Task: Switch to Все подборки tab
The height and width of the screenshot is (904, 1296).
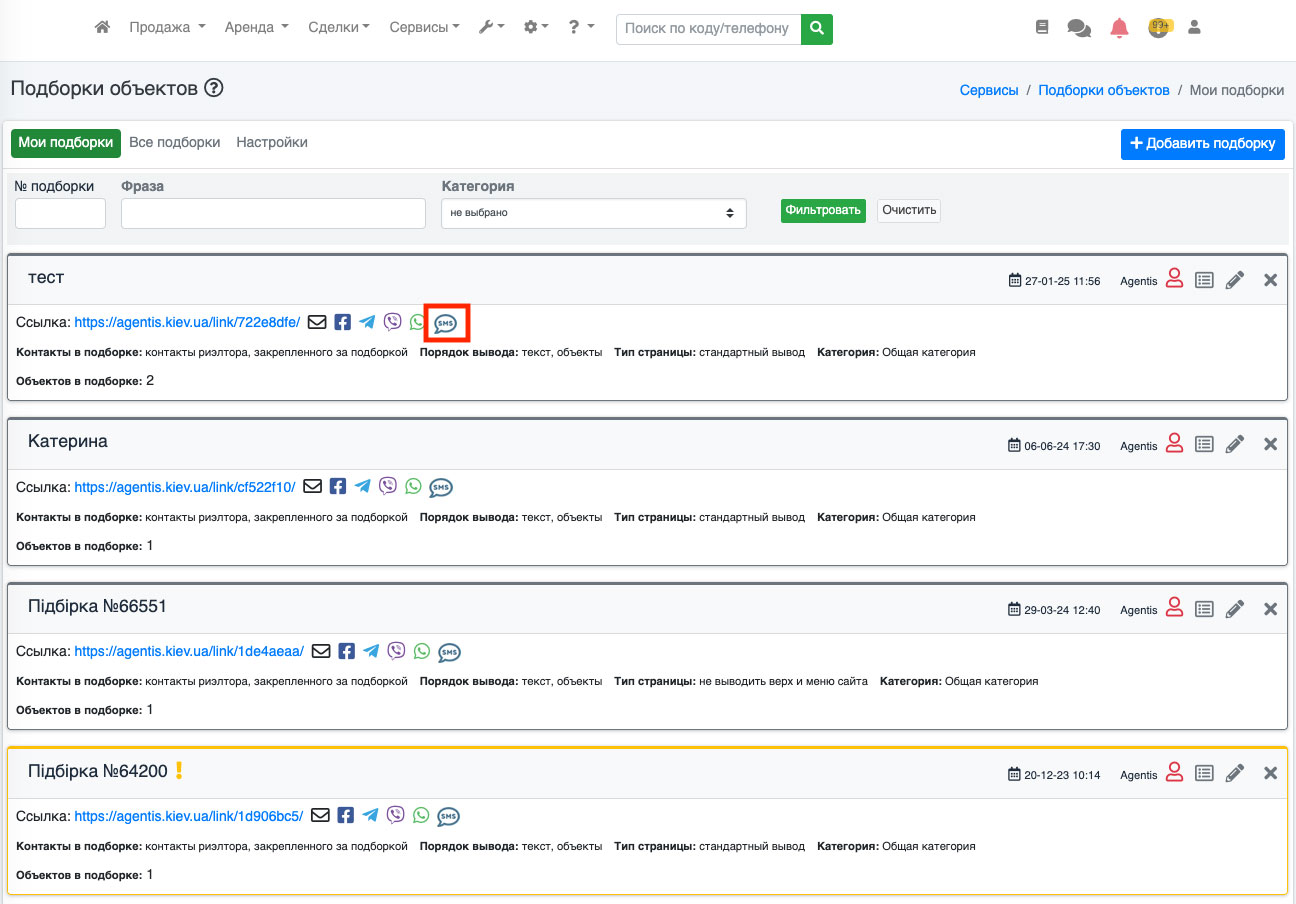Action: coord(174,143)
